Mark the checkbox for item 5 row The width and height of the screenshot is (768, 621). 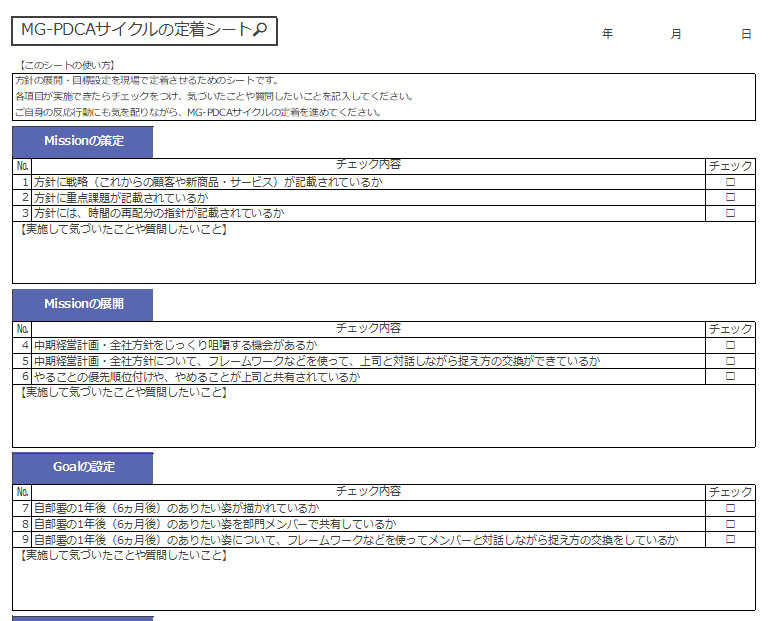click(x=730, y=361)
